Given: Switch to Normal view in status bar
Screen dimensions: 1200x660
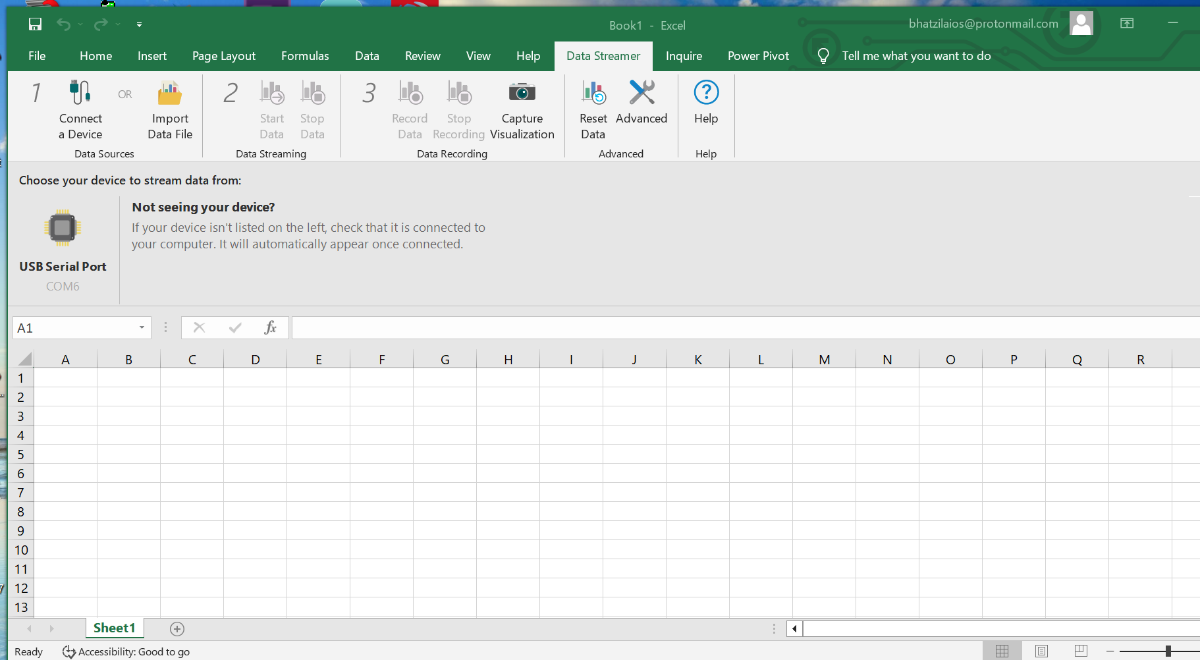Looking at the screenshot, I should (x=1001, y=651).
